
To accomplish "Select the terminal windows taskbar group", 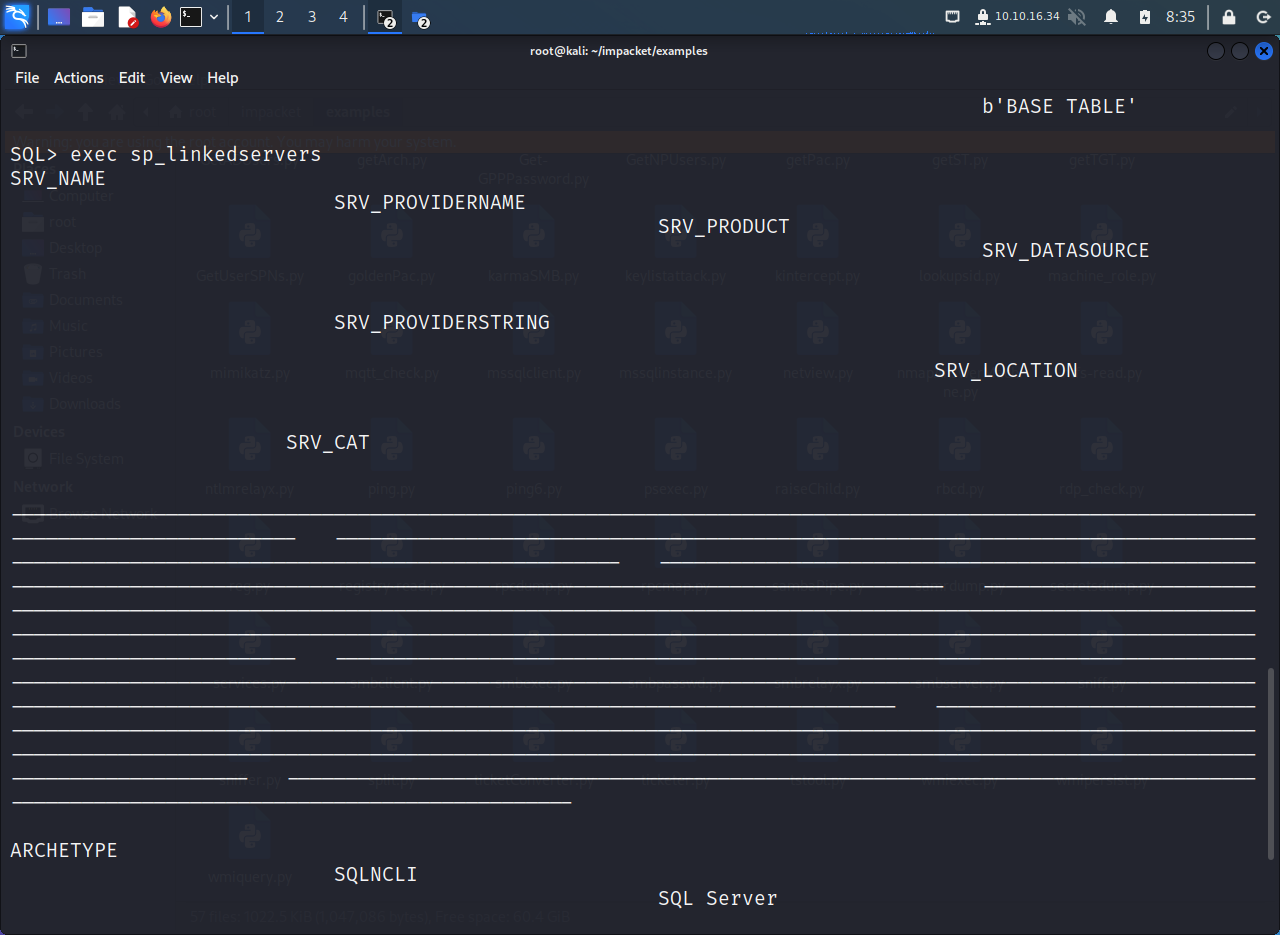I will point(386,18).
